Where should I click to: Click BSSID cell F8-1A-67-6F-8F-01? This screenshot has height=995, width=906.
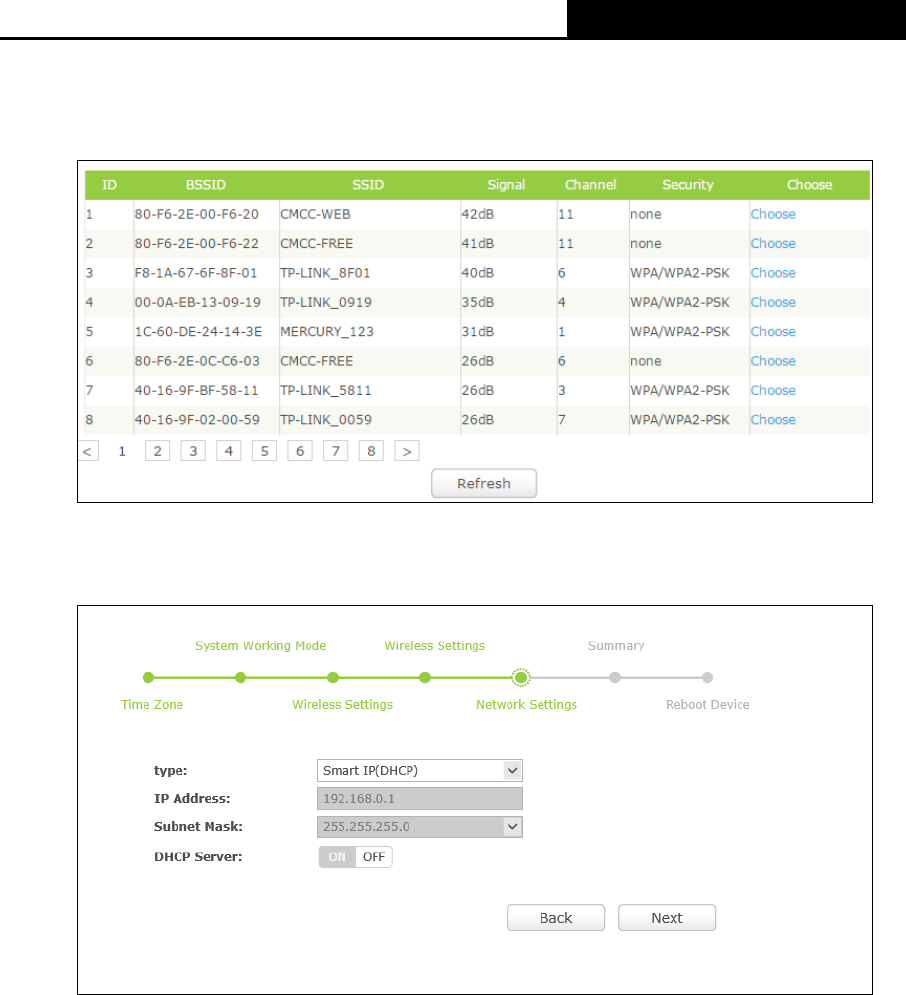pyautogui.click(x=196, y=273)
